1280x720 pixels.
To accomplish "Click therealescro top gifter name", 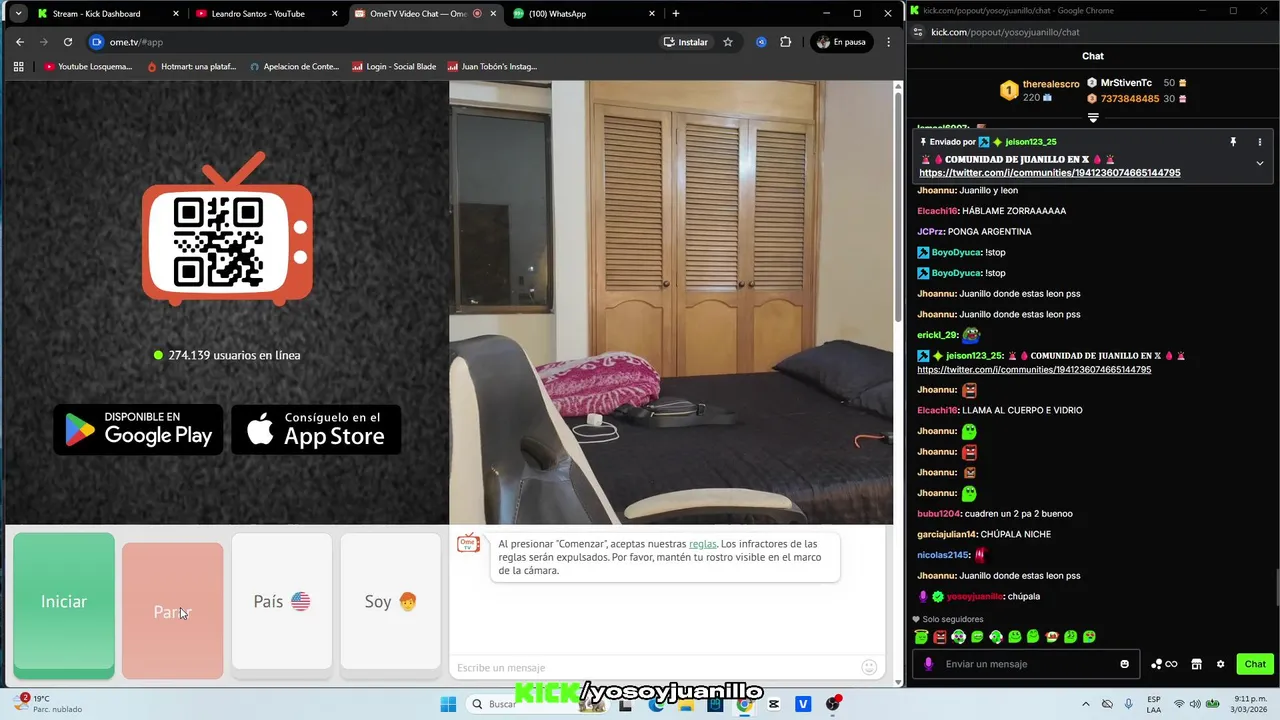I will click(x=1051, y=84).
